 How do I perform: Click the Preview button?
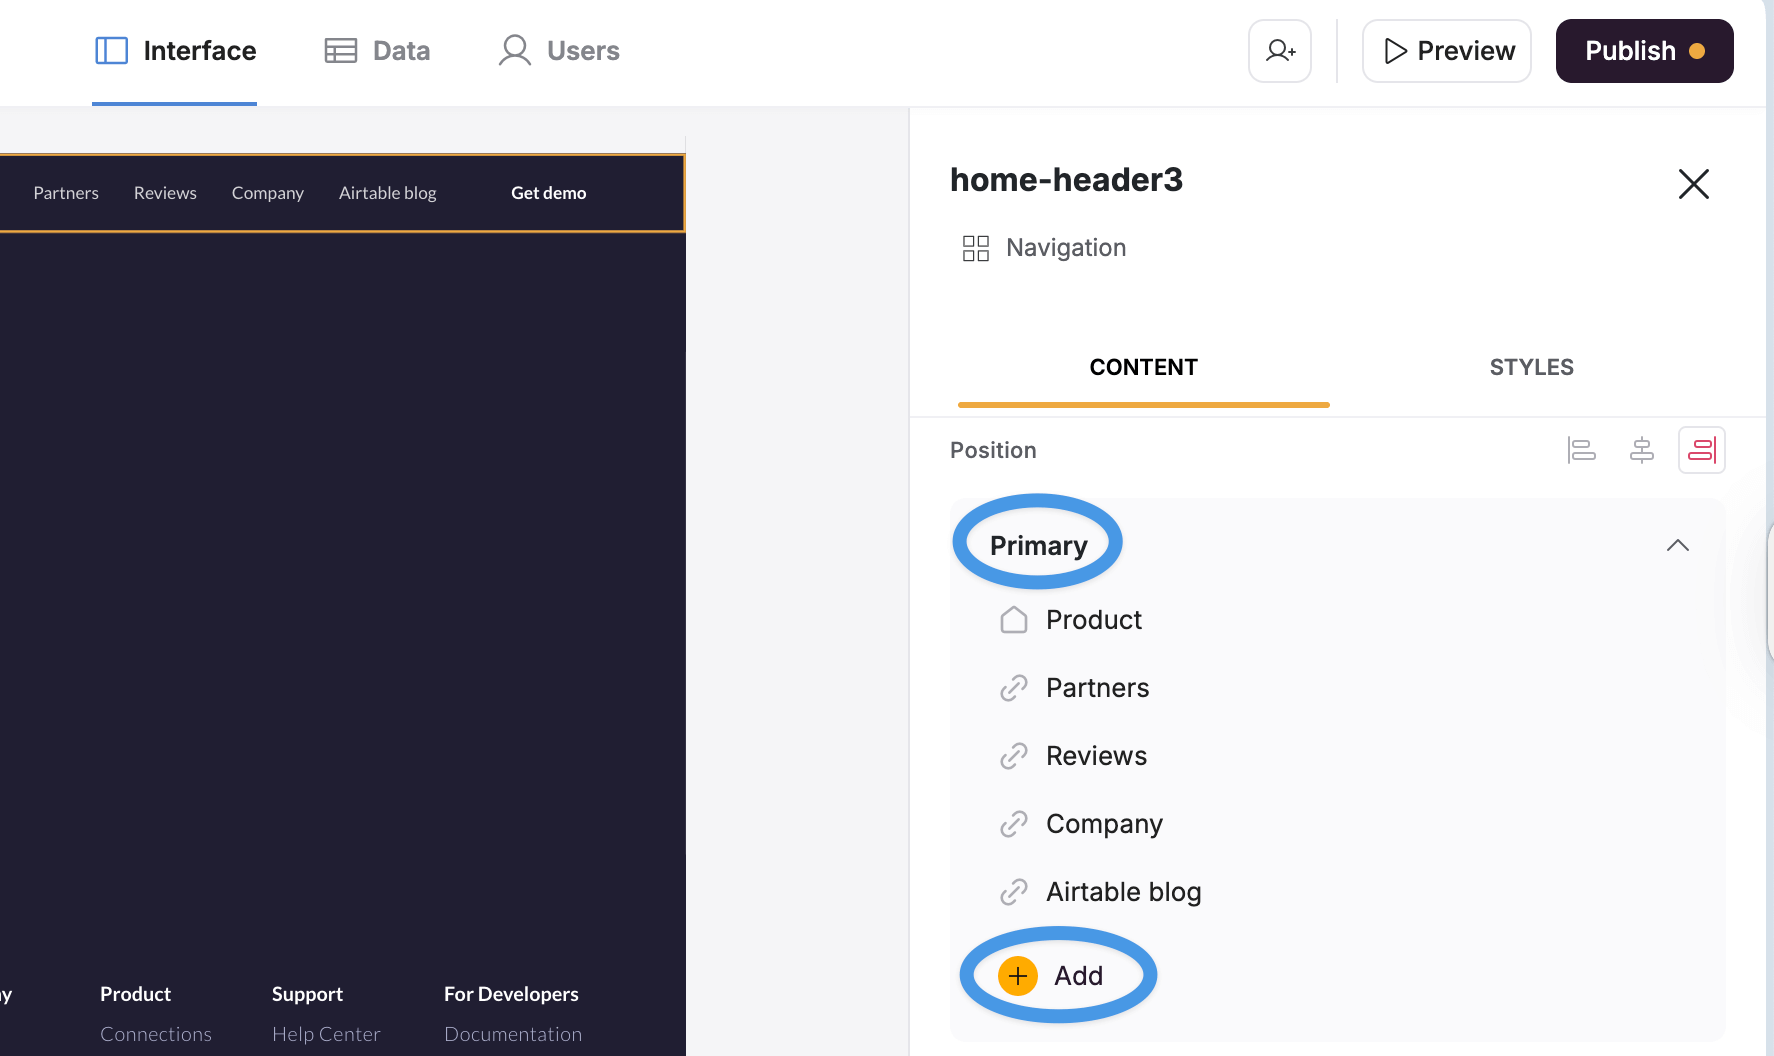coord(1447,51)
